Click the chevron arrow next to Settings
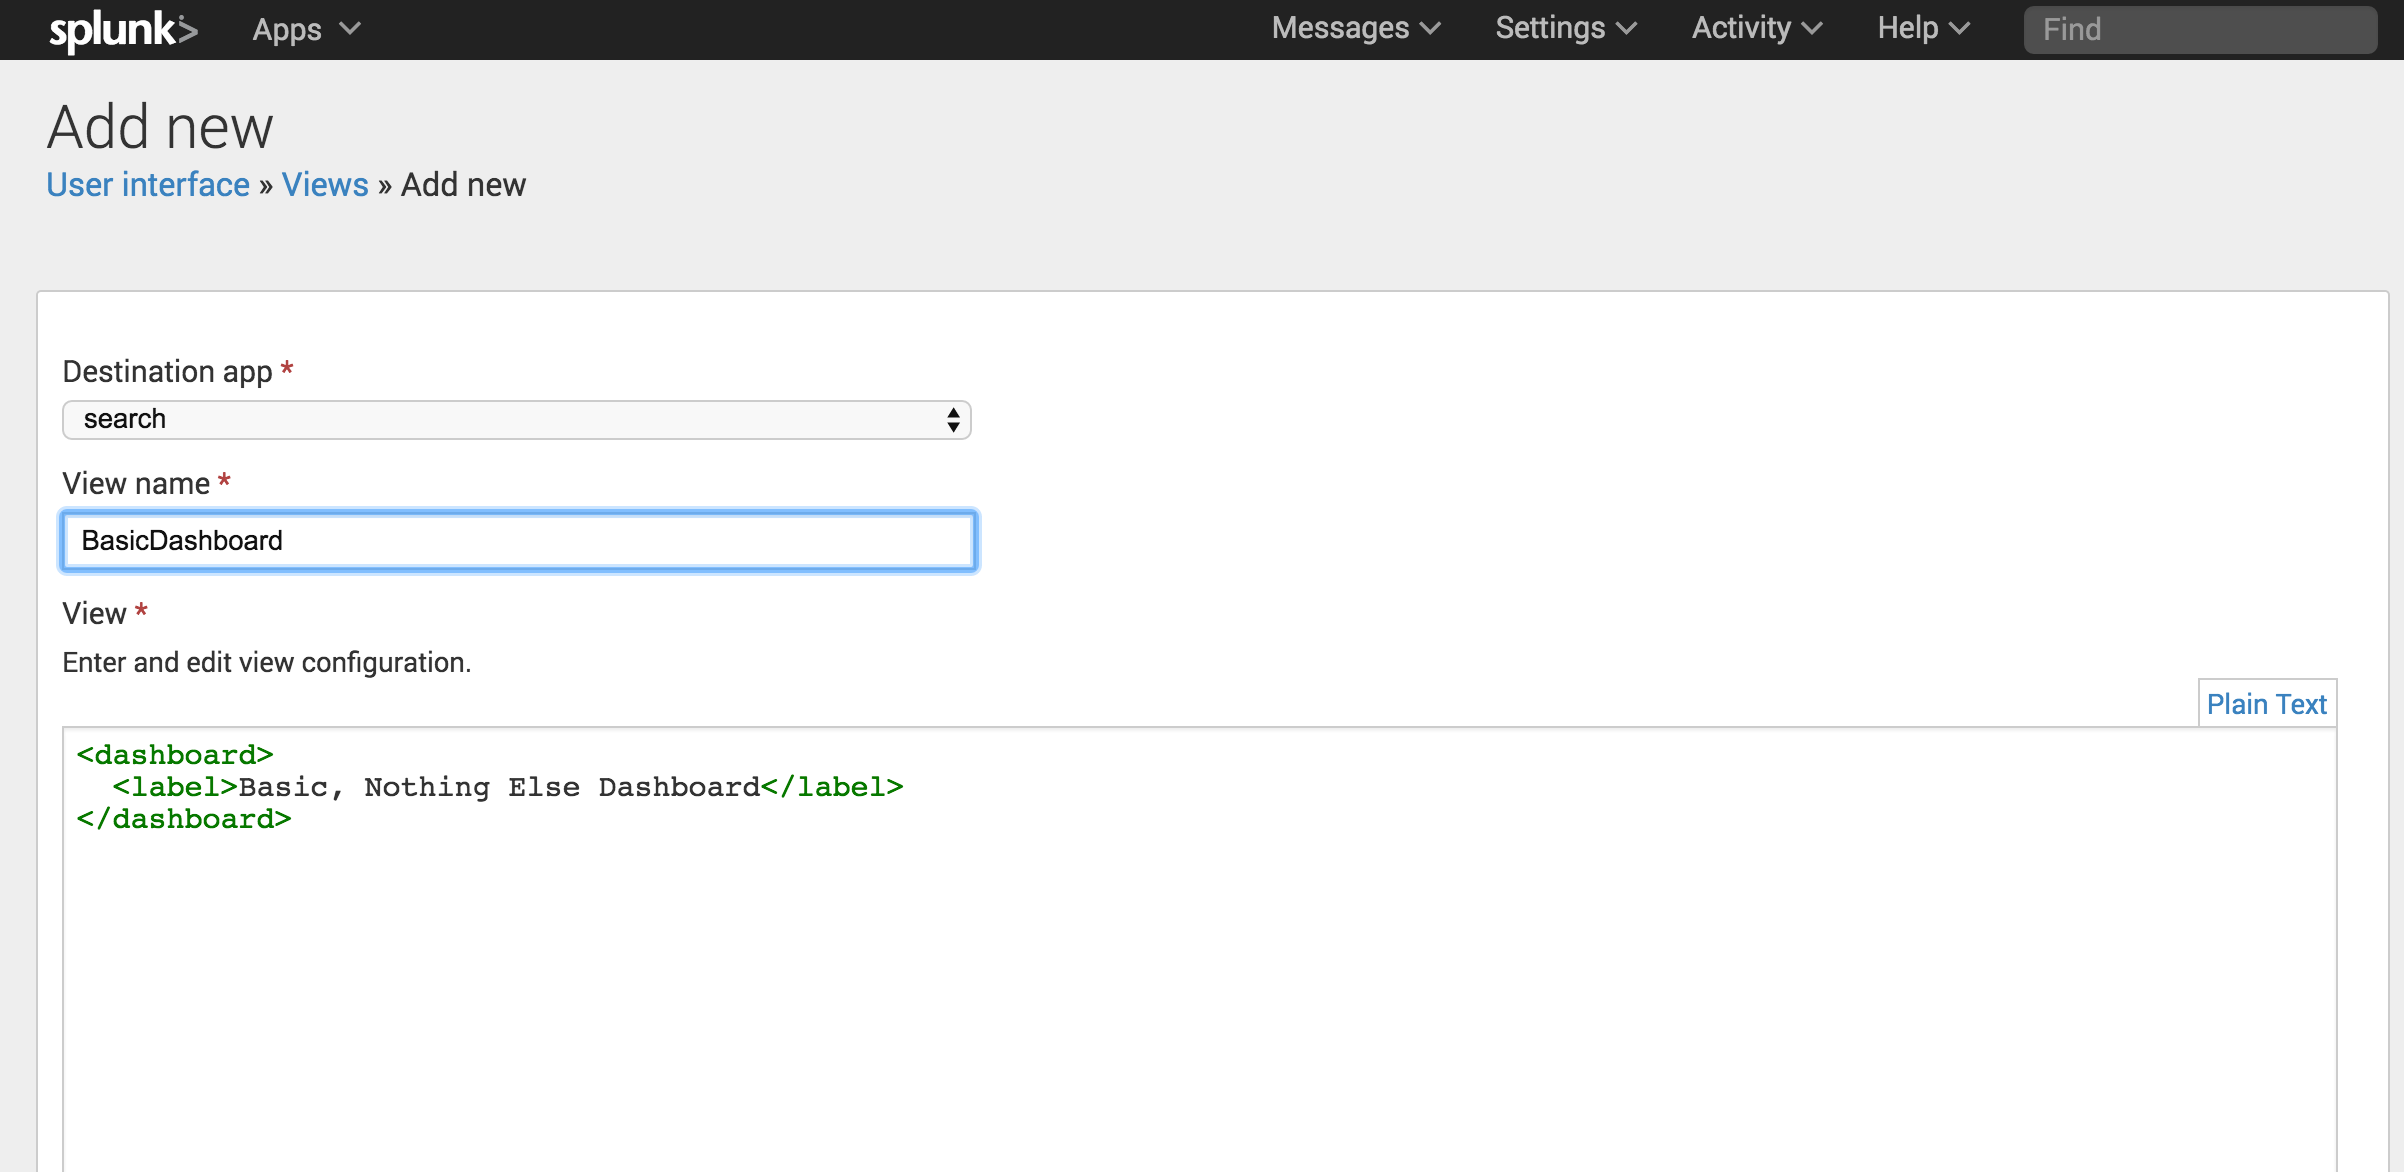The image size is (2404, 1172). tap(1626, 29)
